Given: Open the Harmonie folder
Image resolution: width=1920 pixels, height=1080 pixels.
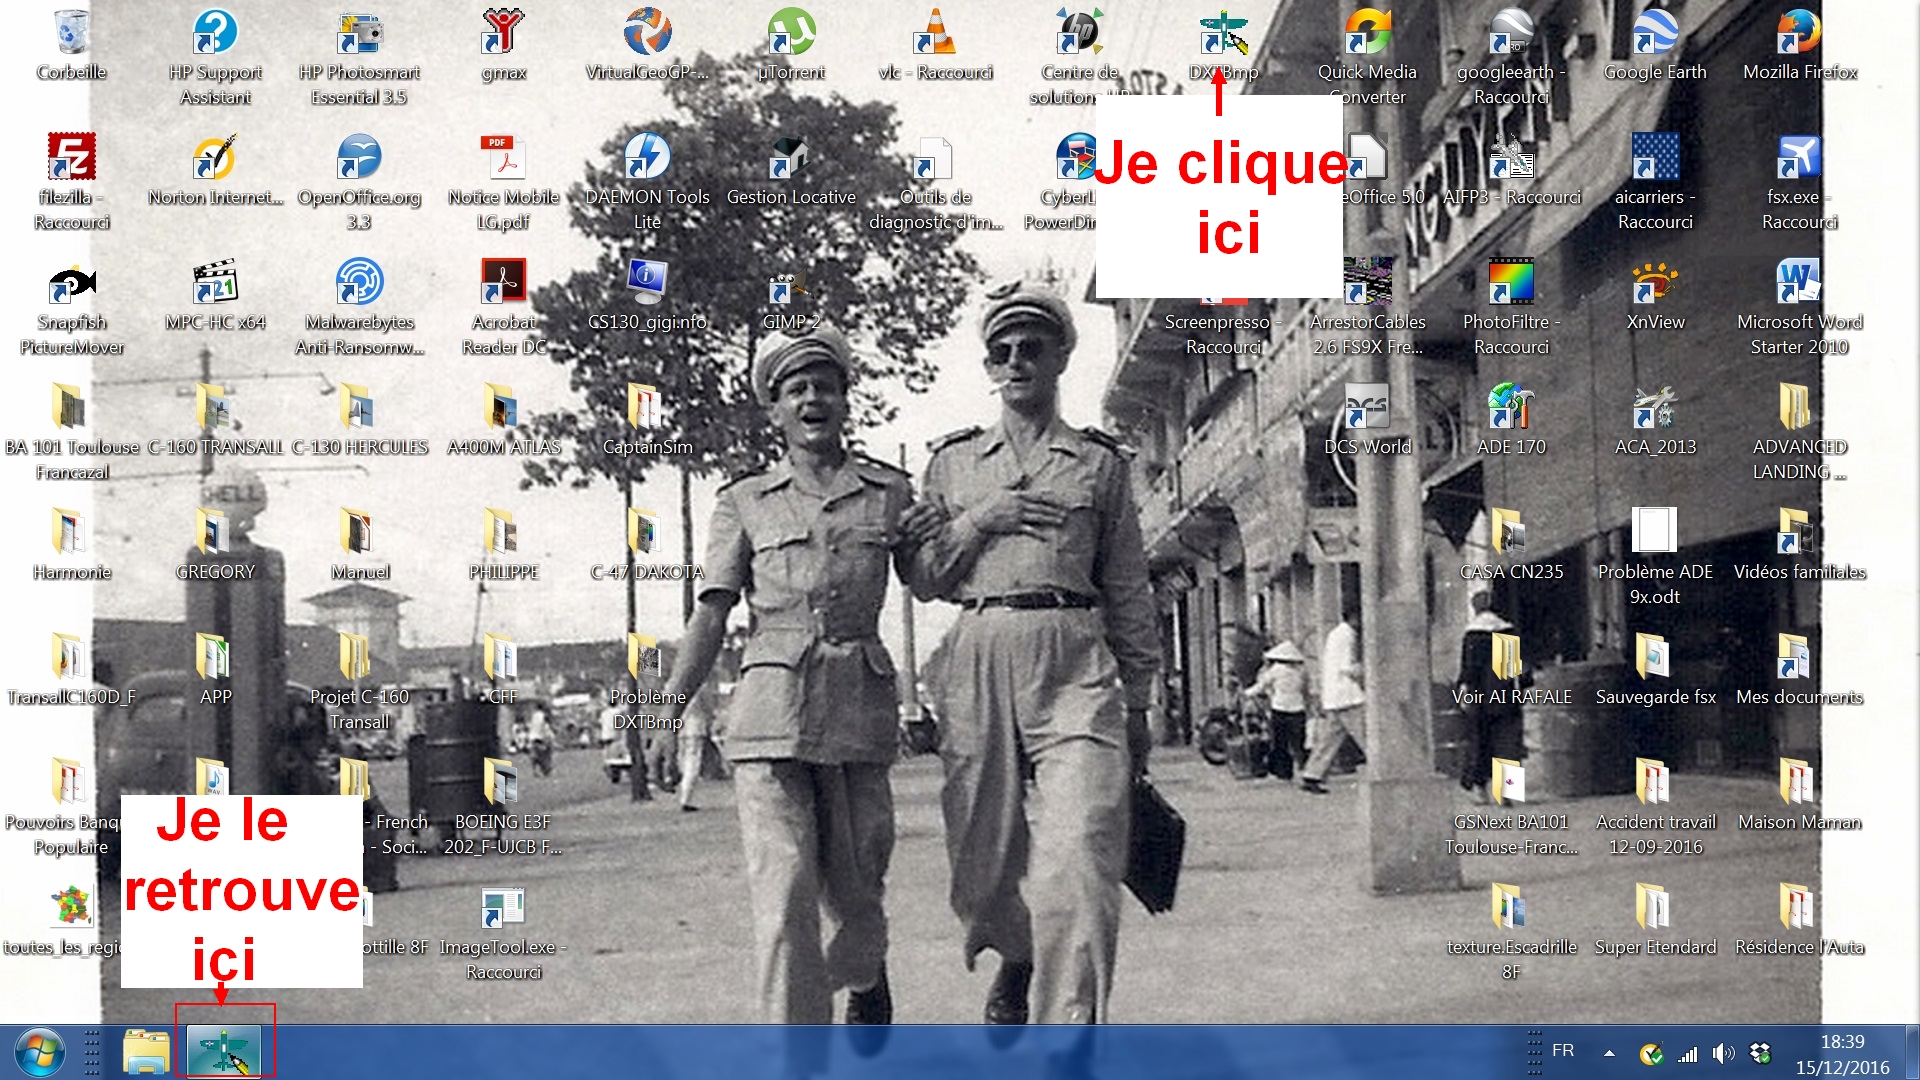Looking at the screenshot, I should click(x=71, y=533).
